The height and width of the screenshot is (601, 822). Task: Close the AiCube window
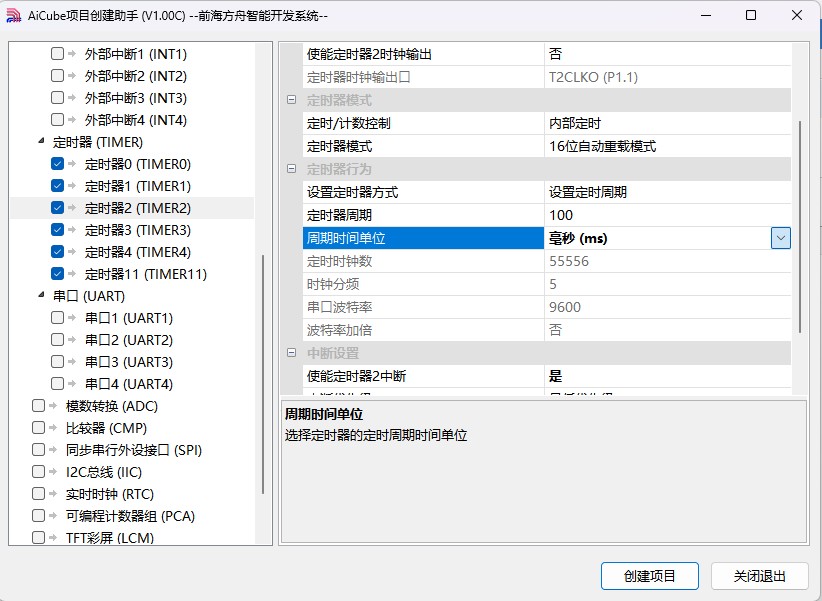797,15
